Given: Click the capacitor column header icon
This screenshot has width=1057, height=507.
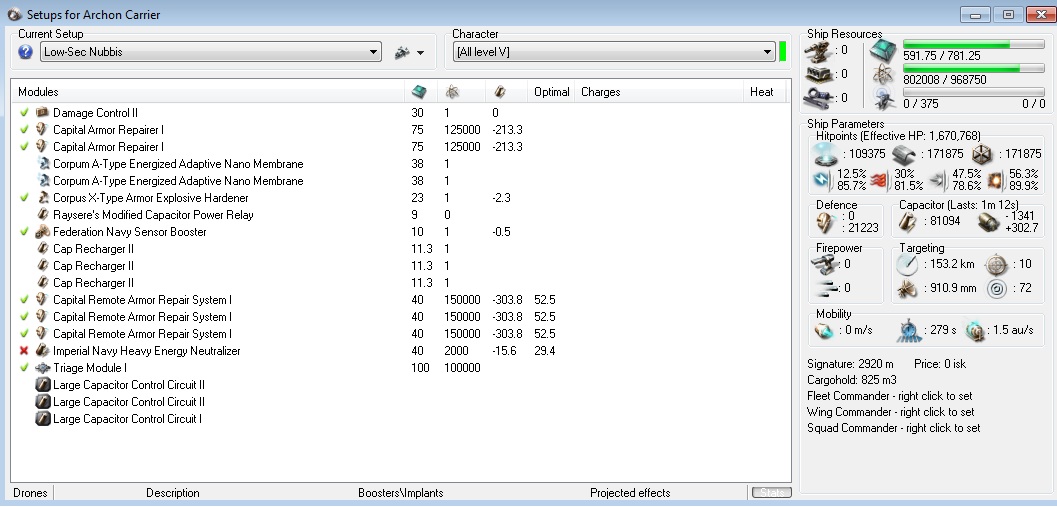Looking at the screenshot, I should tap(500, 92).
